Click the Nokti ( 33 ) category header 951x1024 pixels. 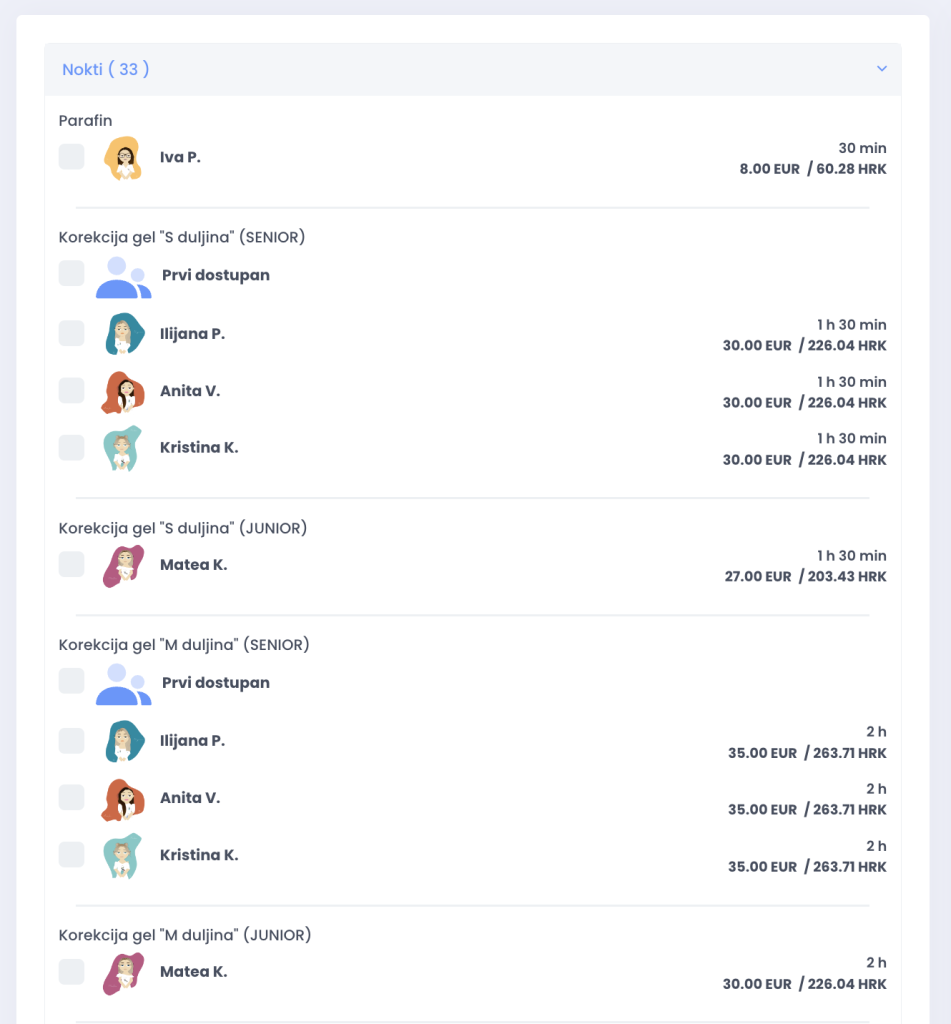coord(106,69)
